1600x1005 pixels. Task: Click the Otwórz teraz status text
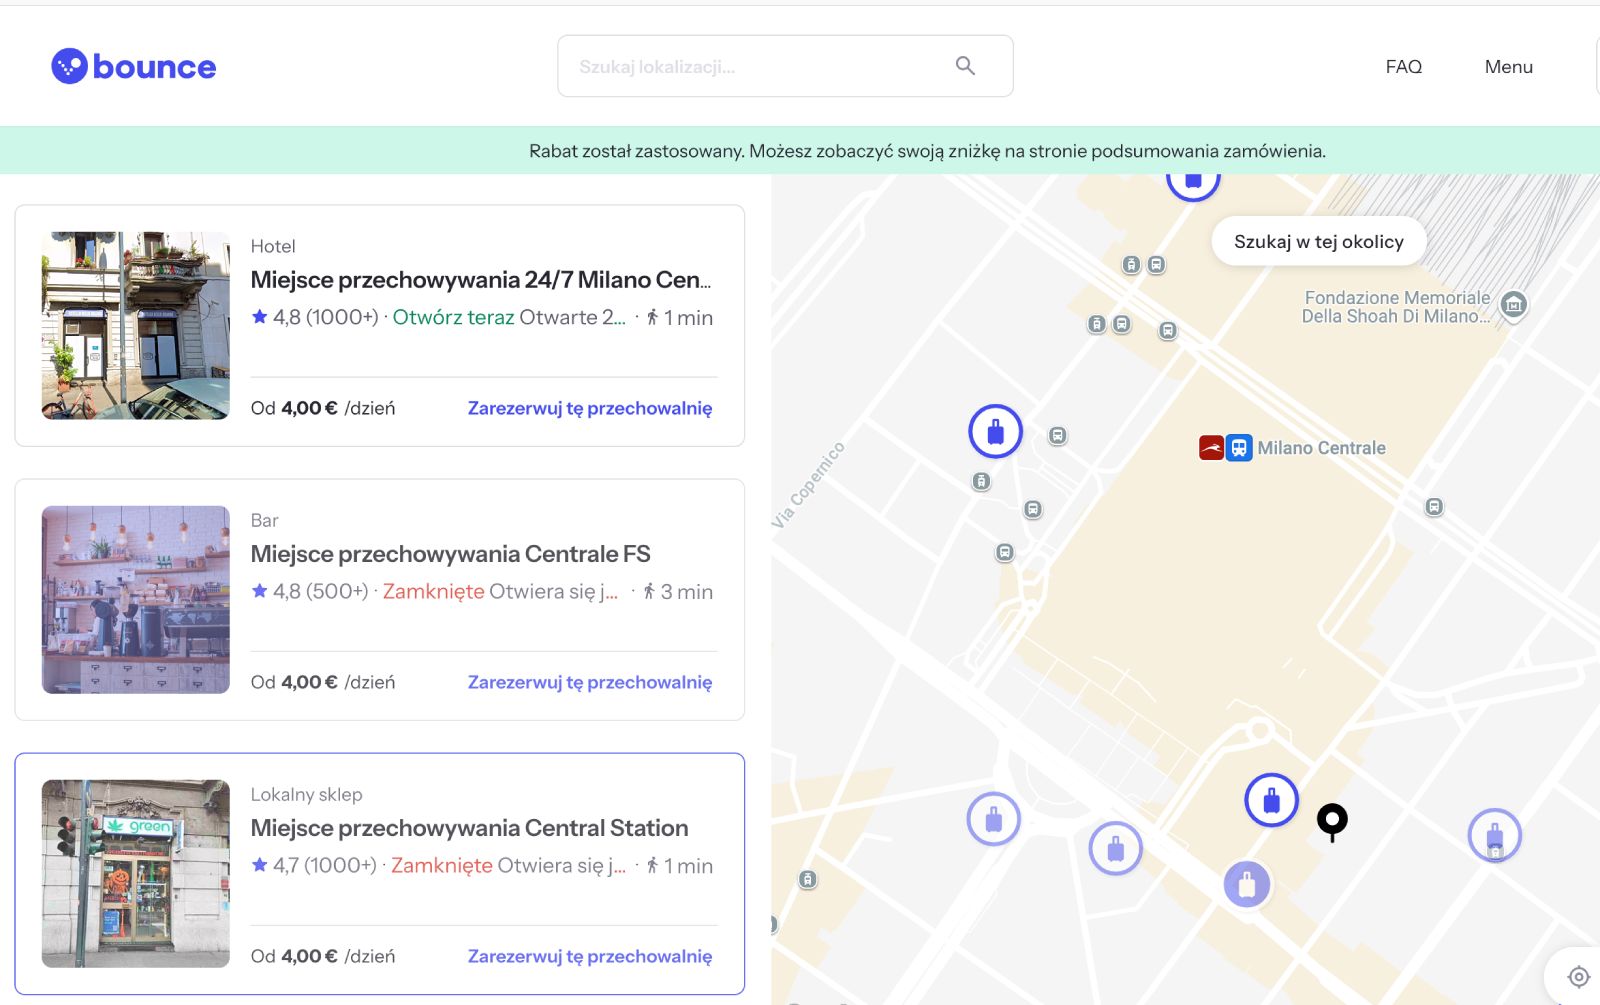[x=453, y=317]
